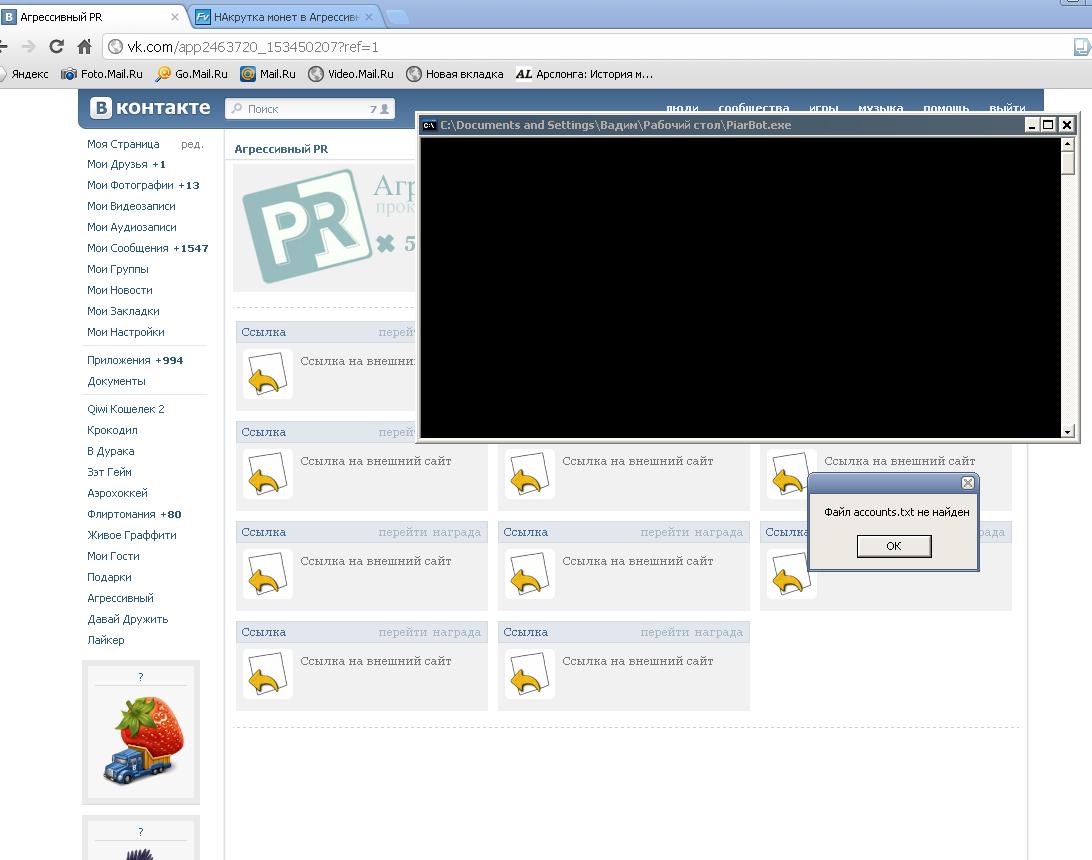The width and height of the screenshot is (1092, 860).
Task: Open Мои Сообщения
Action: [x=147, y=248]
